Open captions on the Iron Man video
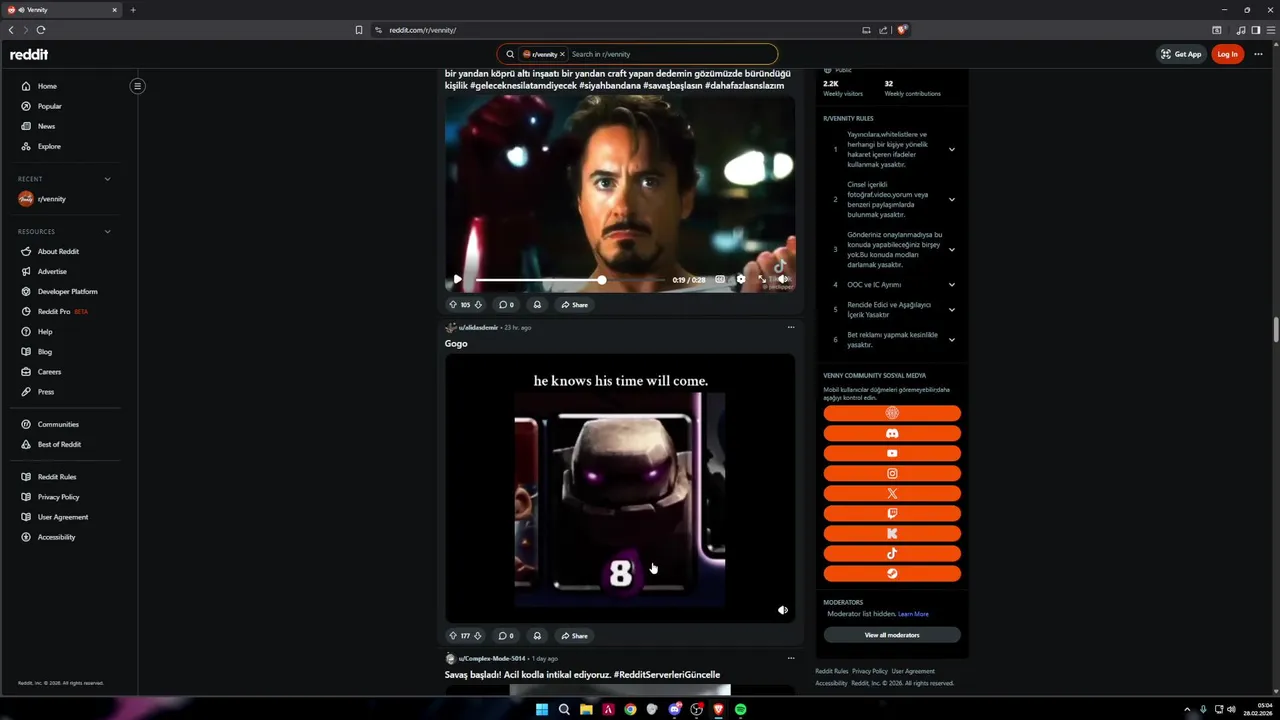 (x=720, y=280)
